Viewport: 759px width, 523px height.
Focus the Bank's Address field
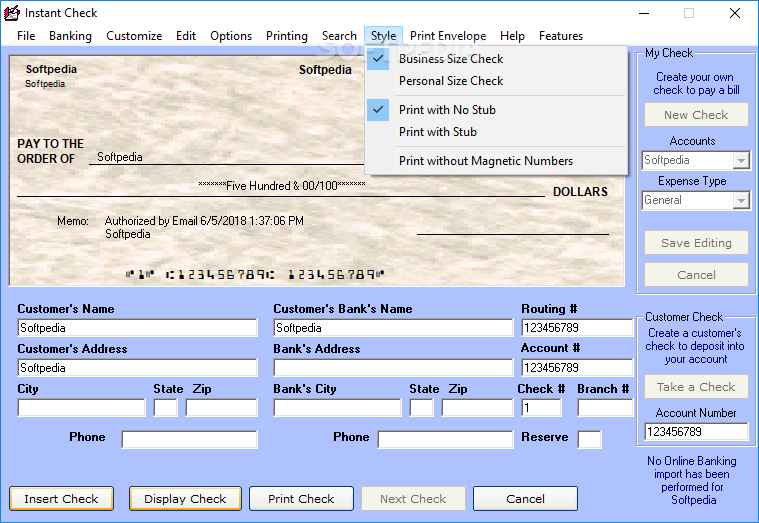click(x=393, y=368)
